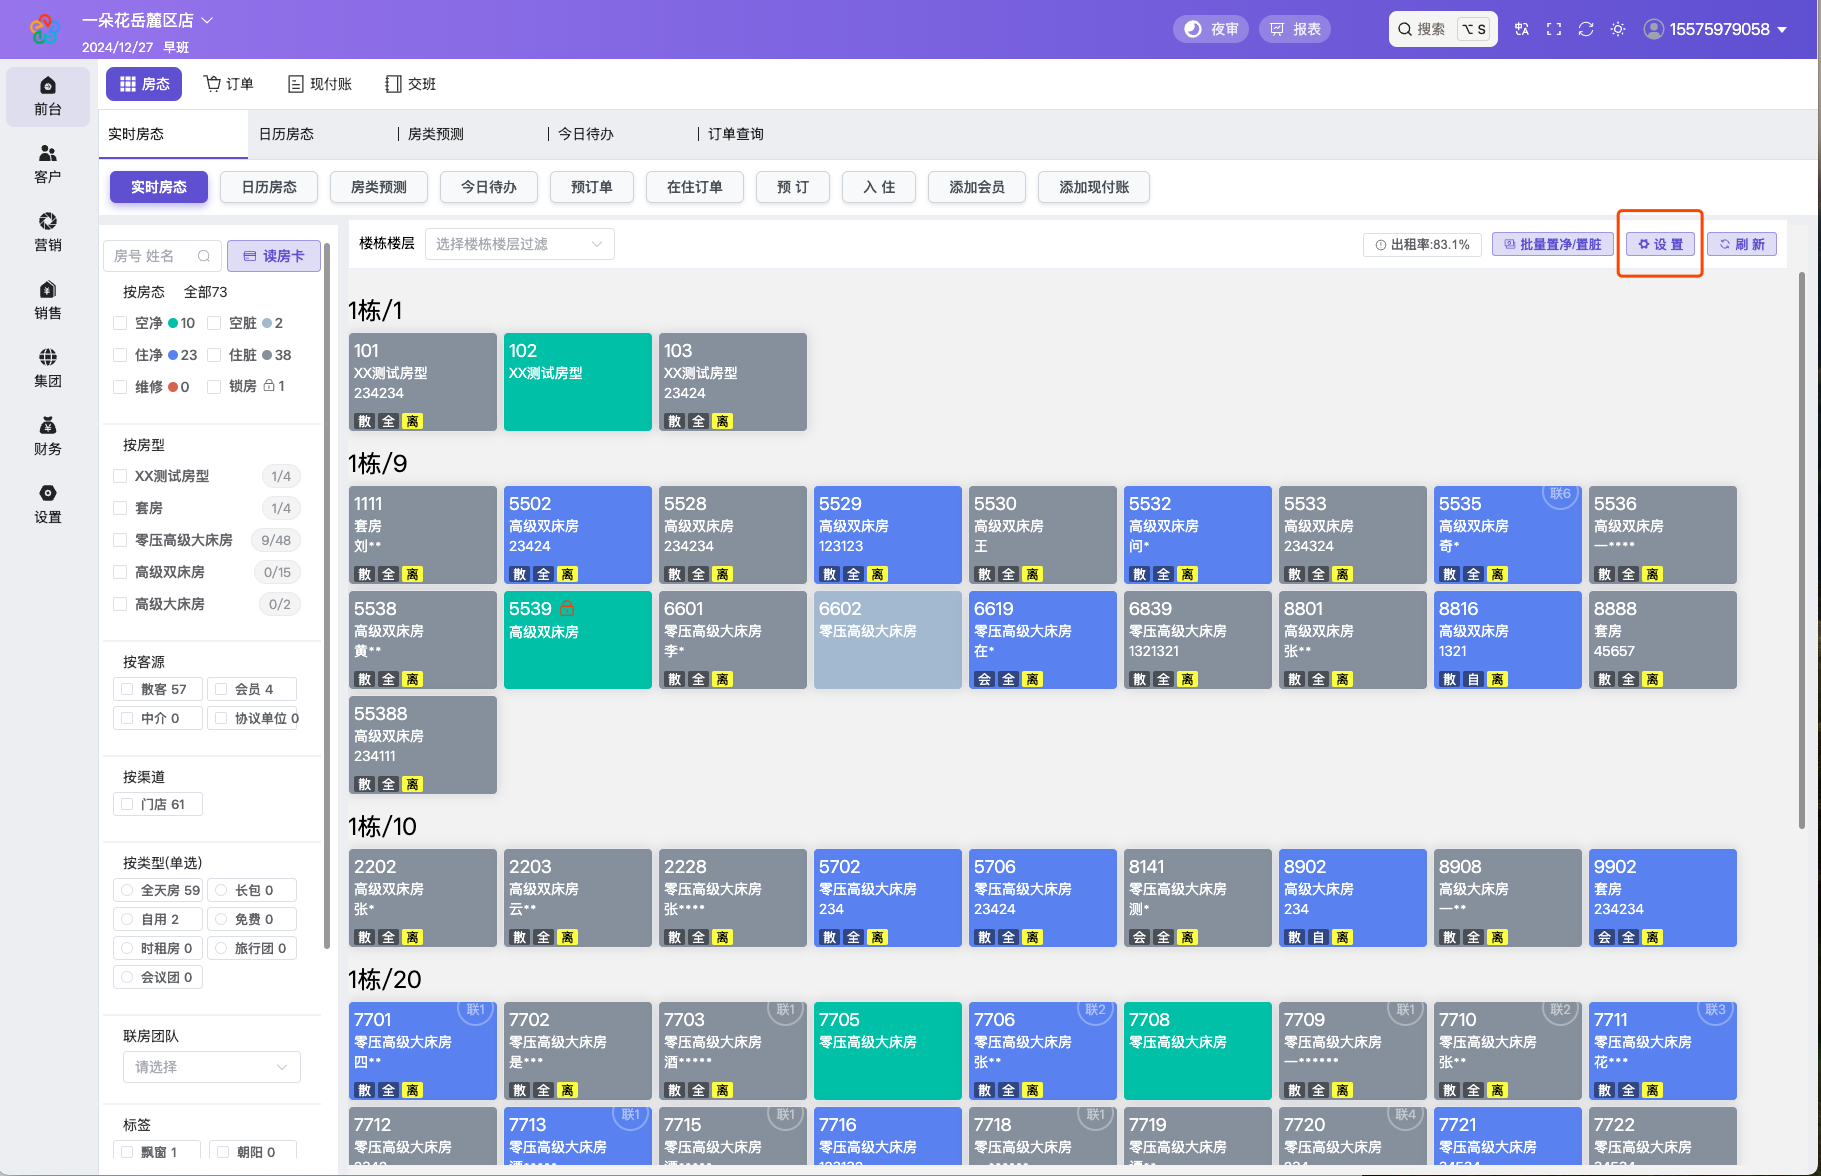Check the 空脏 vacant dirty checkbox
Screen dimensions: 1821x1176
pos(214,323)
